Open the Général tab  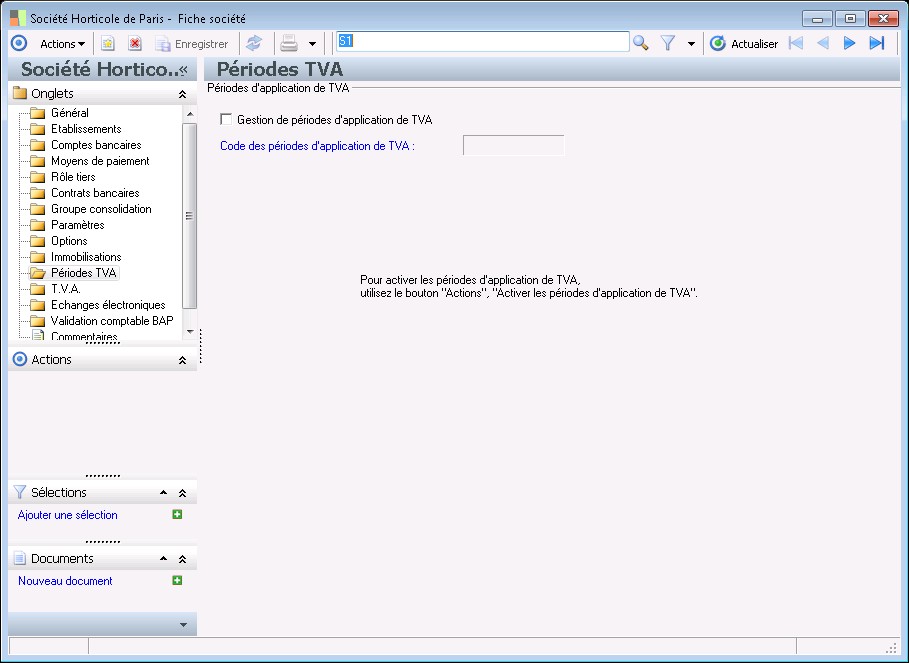[x=70, y=113]
